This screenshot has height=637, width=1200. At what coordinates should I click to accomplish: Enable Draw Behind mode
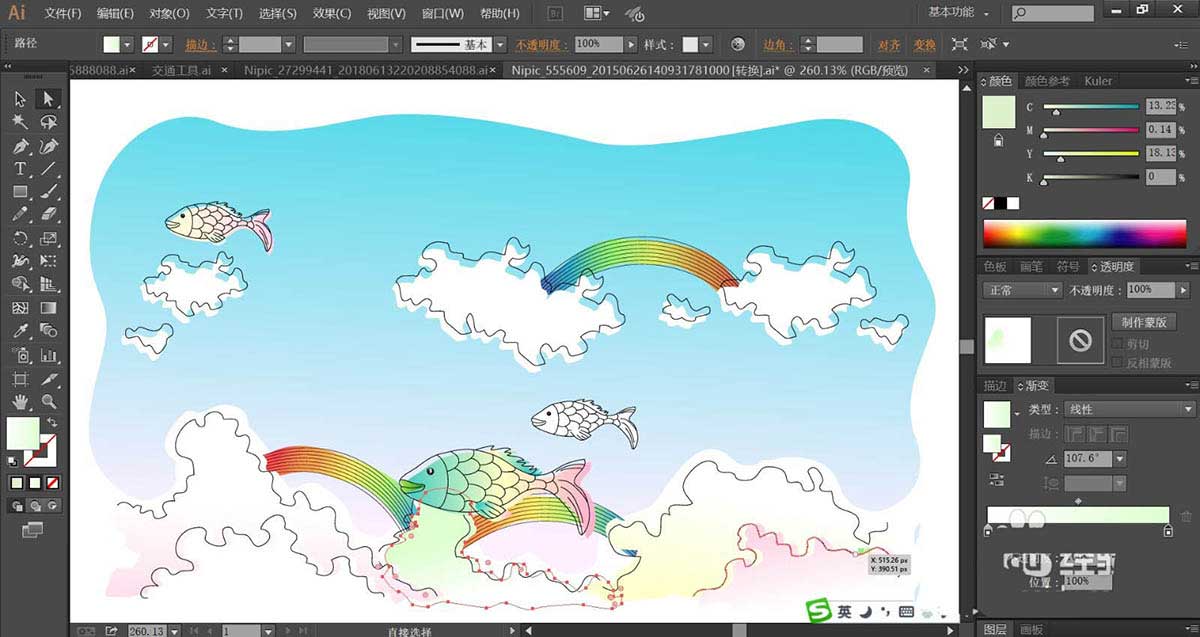click(34, 506)
